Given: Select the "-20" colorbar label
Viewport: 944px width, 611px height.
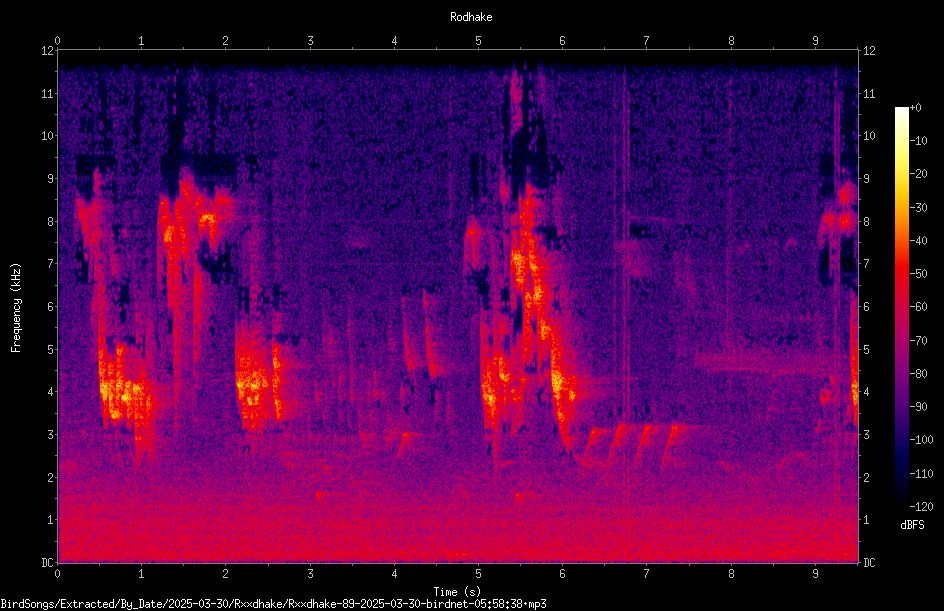Looking at the screenshot, I should (x=919, y=174).
